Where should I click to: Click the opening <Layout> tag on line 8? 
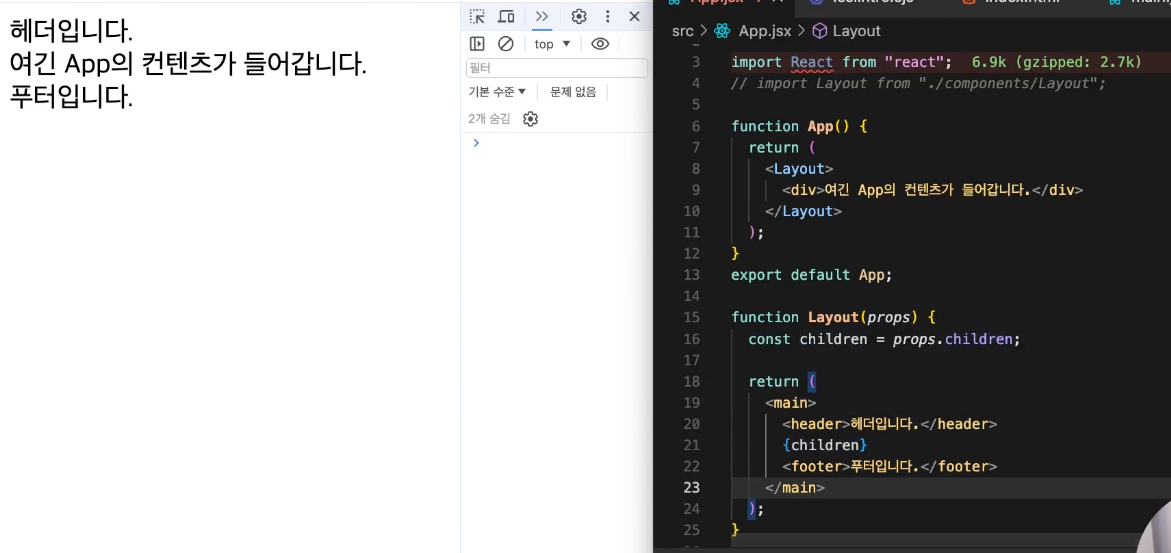tap(799, 168)
